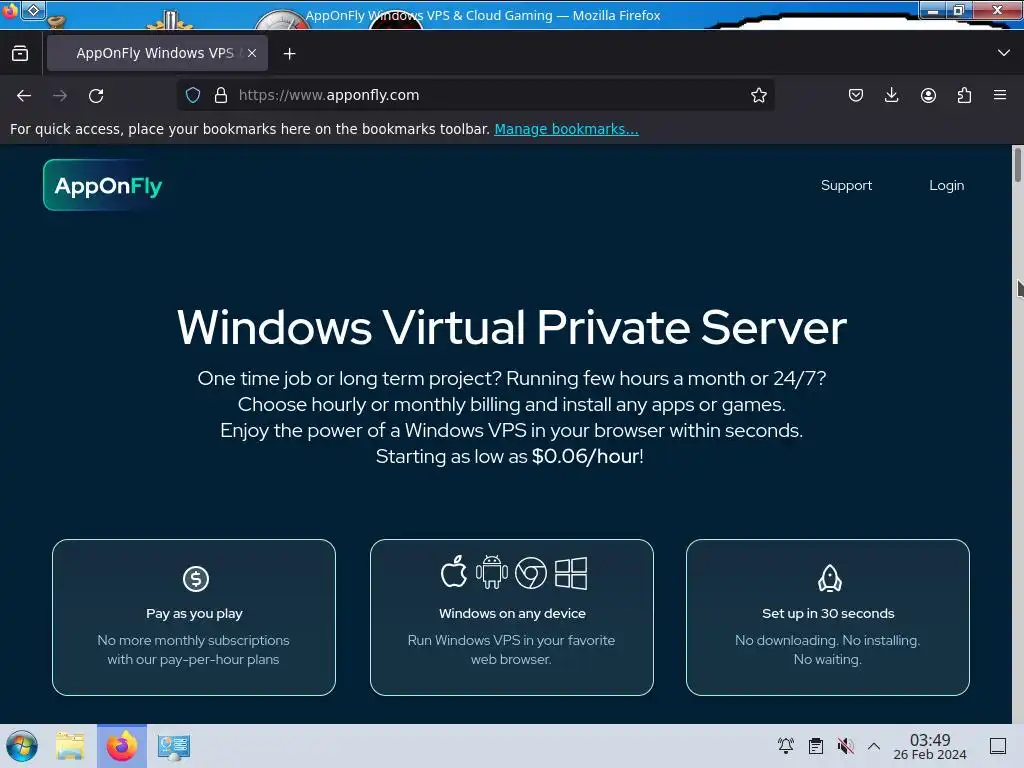
Task: Open recent browsing view icon
Action: click(x=20, y=53)
